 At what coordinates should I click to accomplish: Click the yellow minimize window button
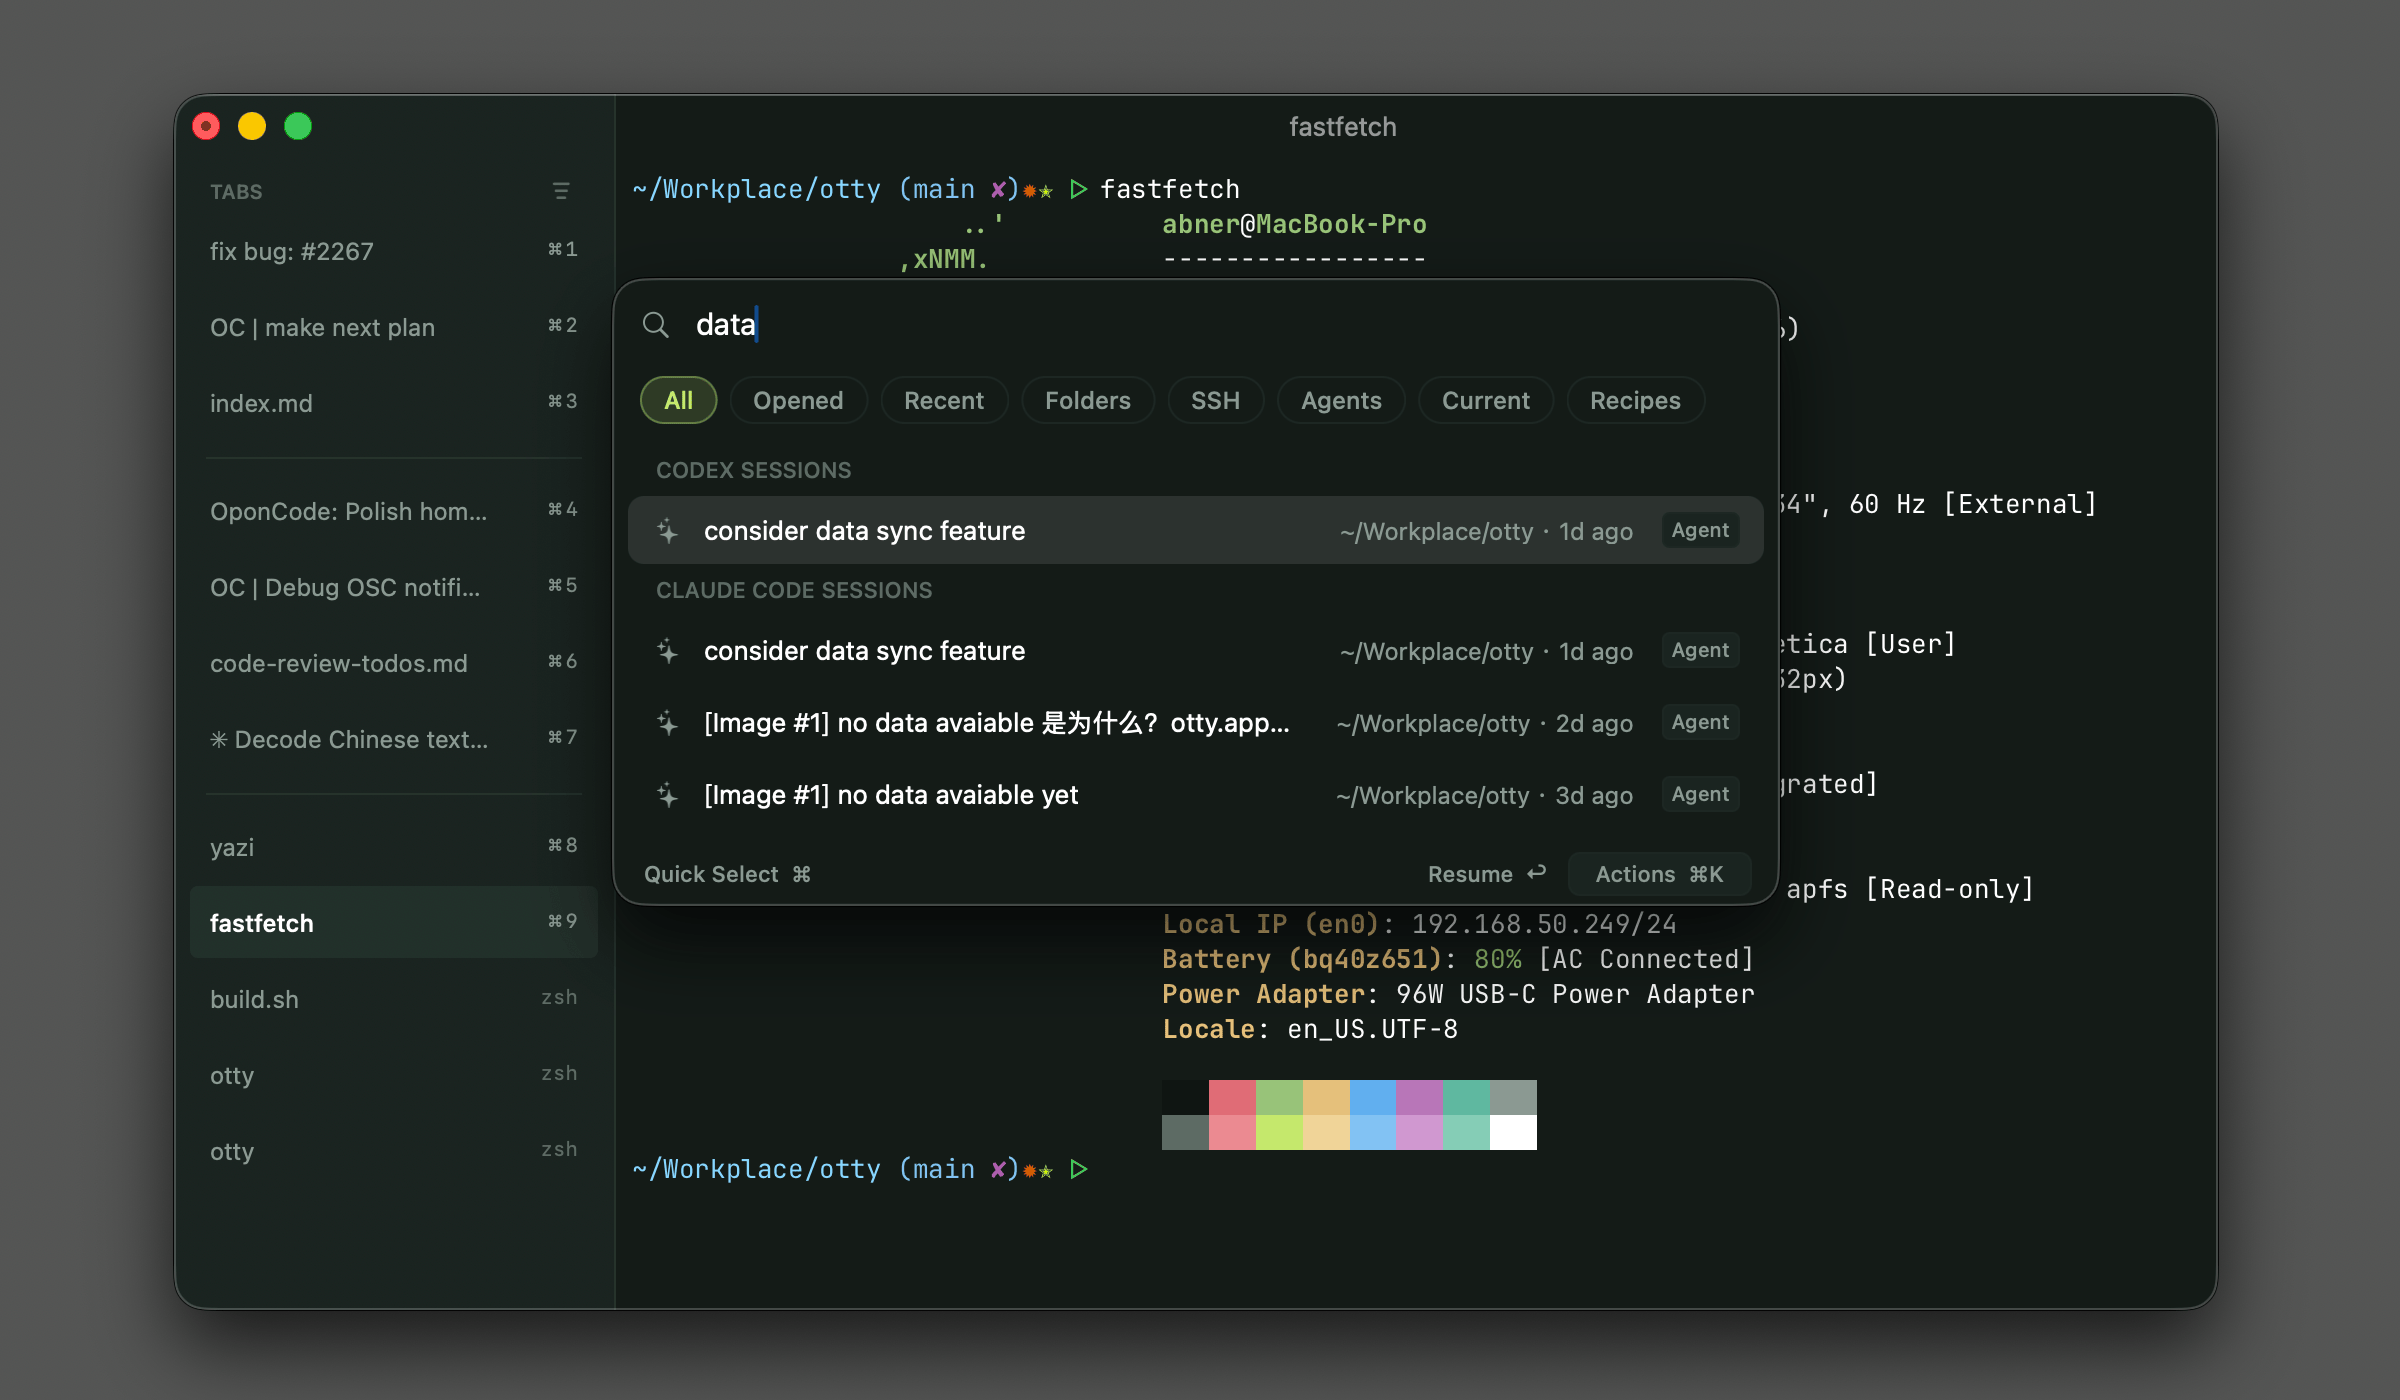click(x=252, y=126)
